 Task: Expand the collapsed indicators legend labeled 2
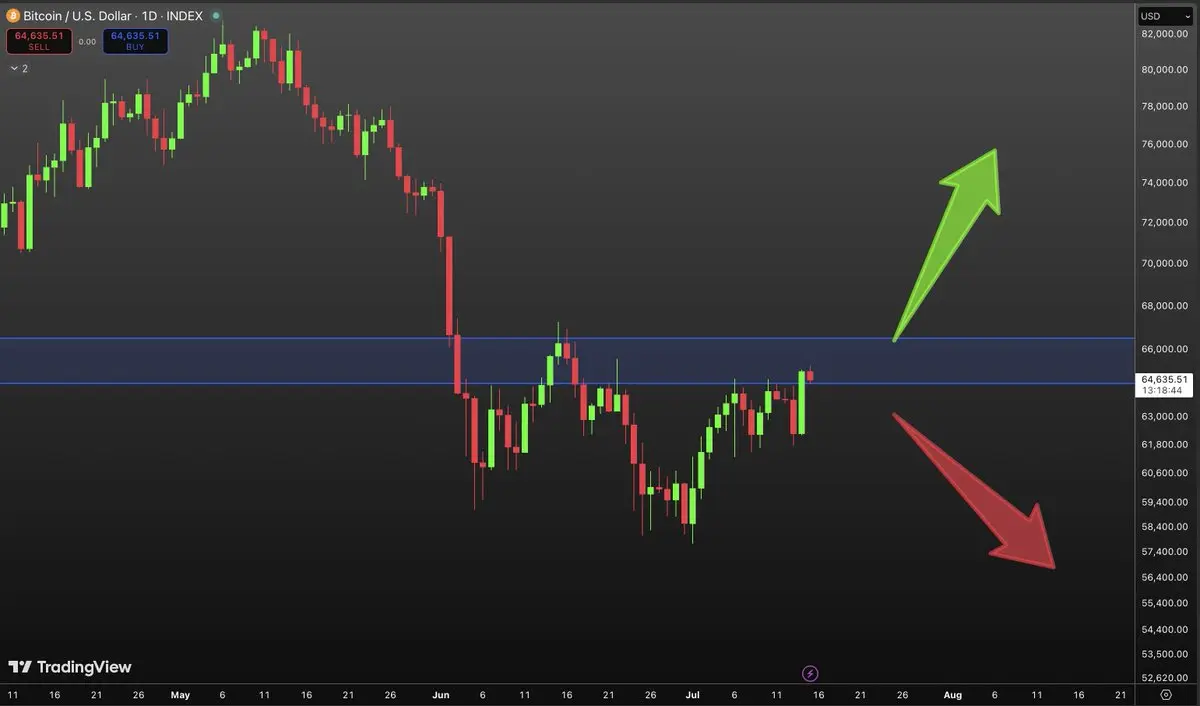tap(19, 68)
